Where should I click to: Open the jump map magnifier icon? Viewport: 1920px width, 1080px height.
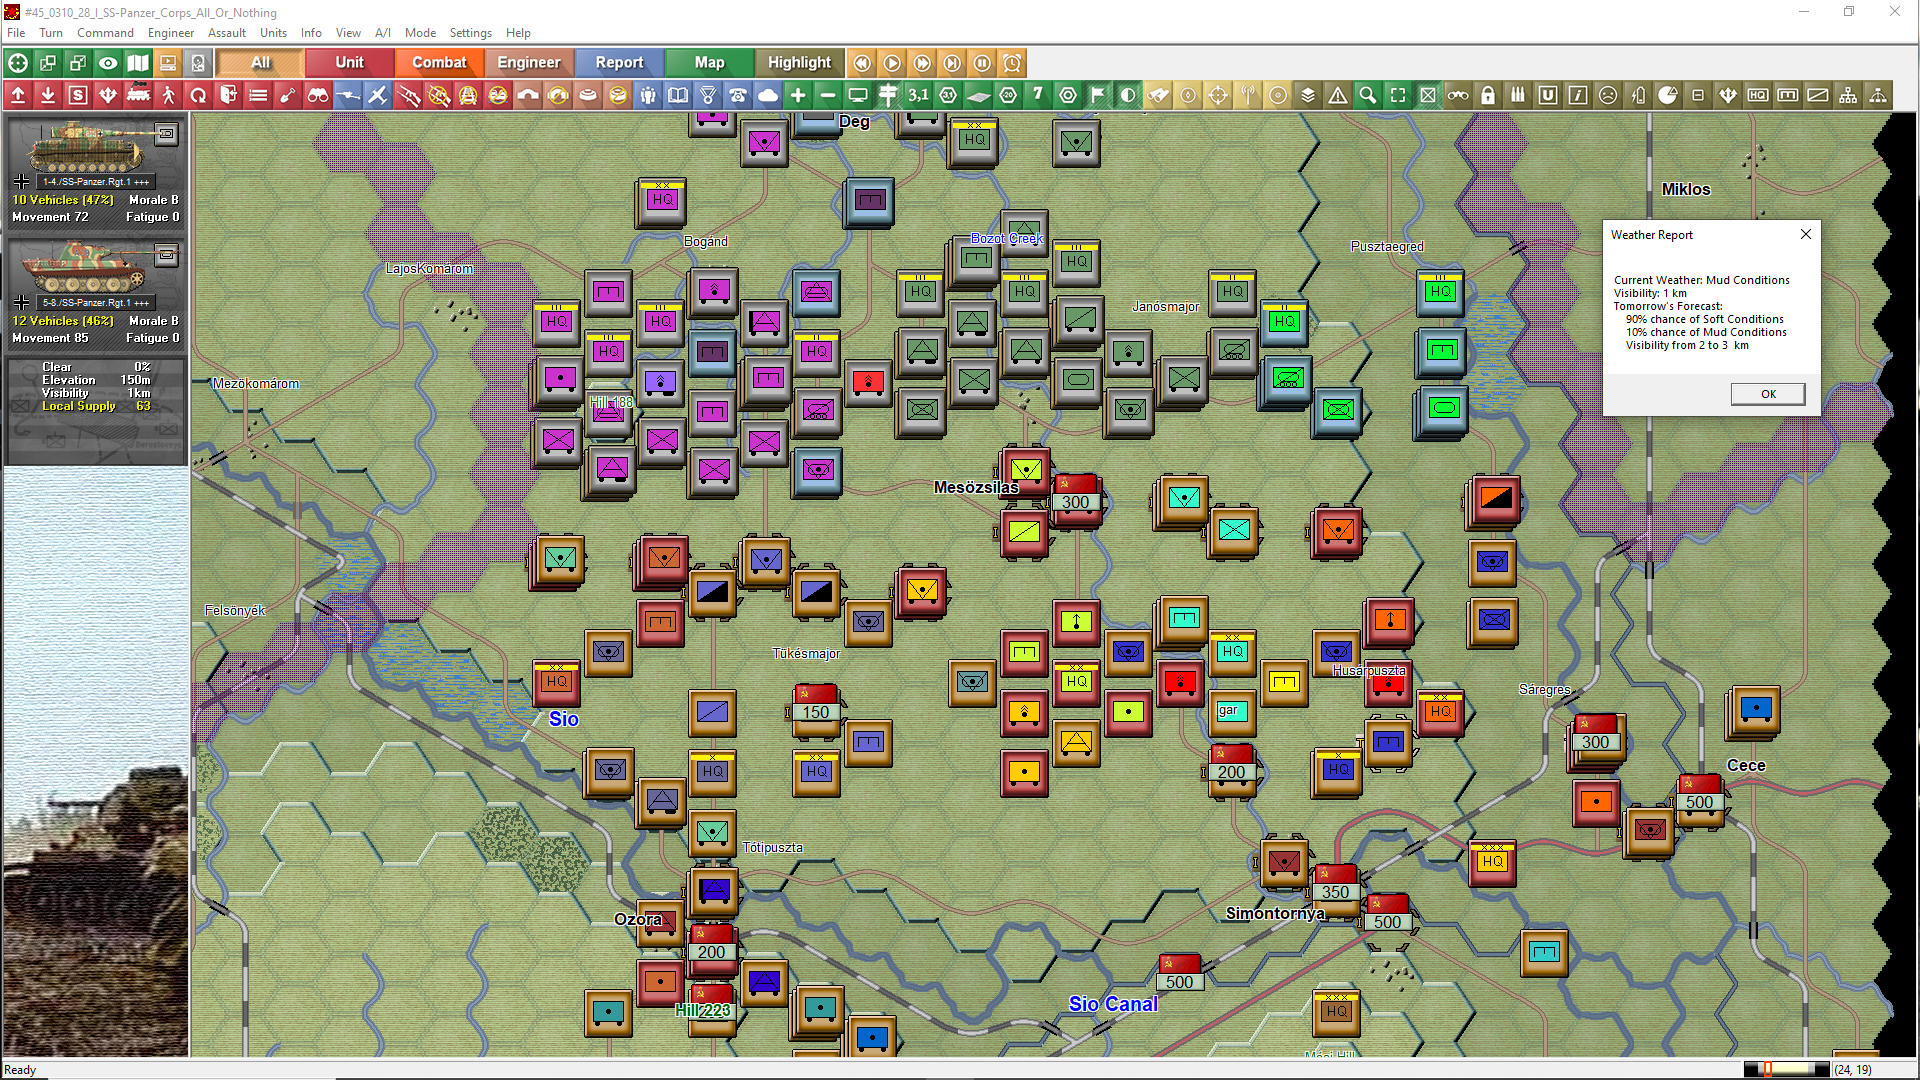(x=1368, y=95)
